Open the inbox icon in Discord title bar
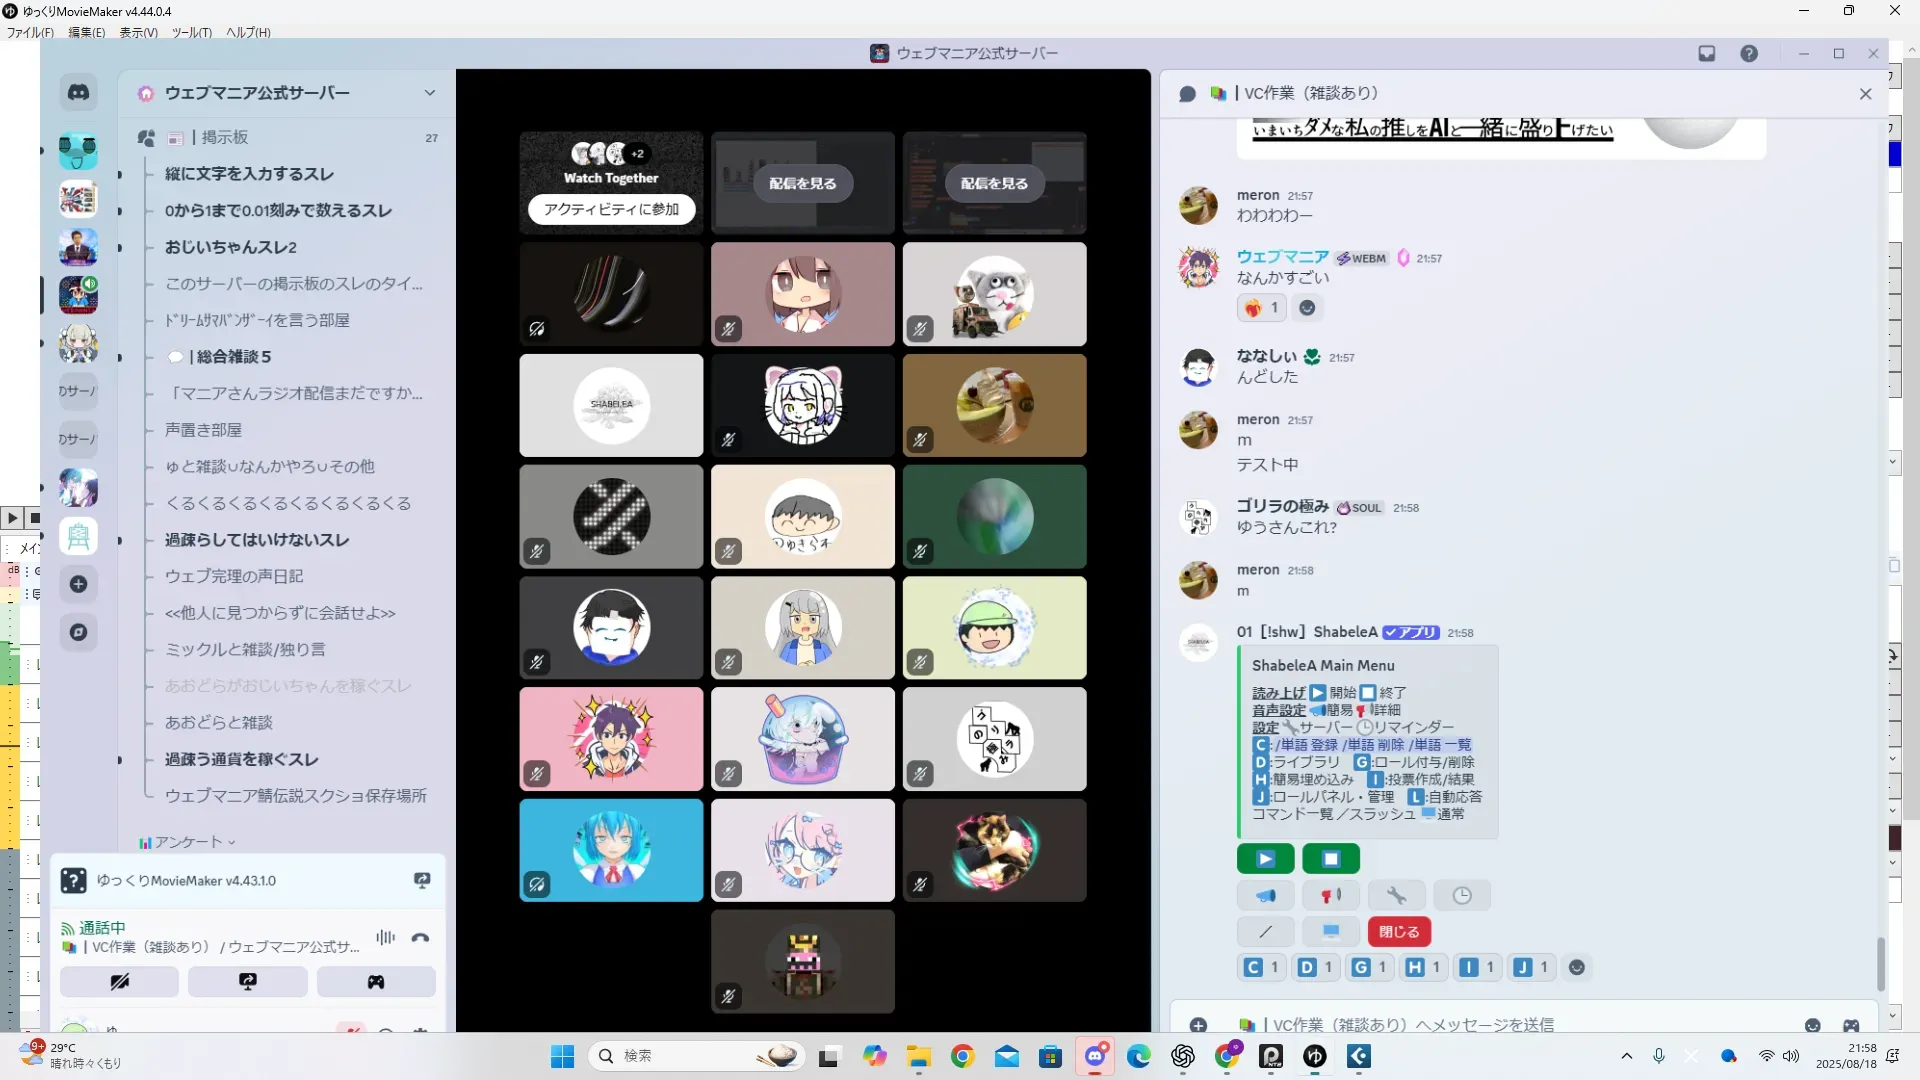The image size is (1920, 1080). click(x=1706, y=54)
